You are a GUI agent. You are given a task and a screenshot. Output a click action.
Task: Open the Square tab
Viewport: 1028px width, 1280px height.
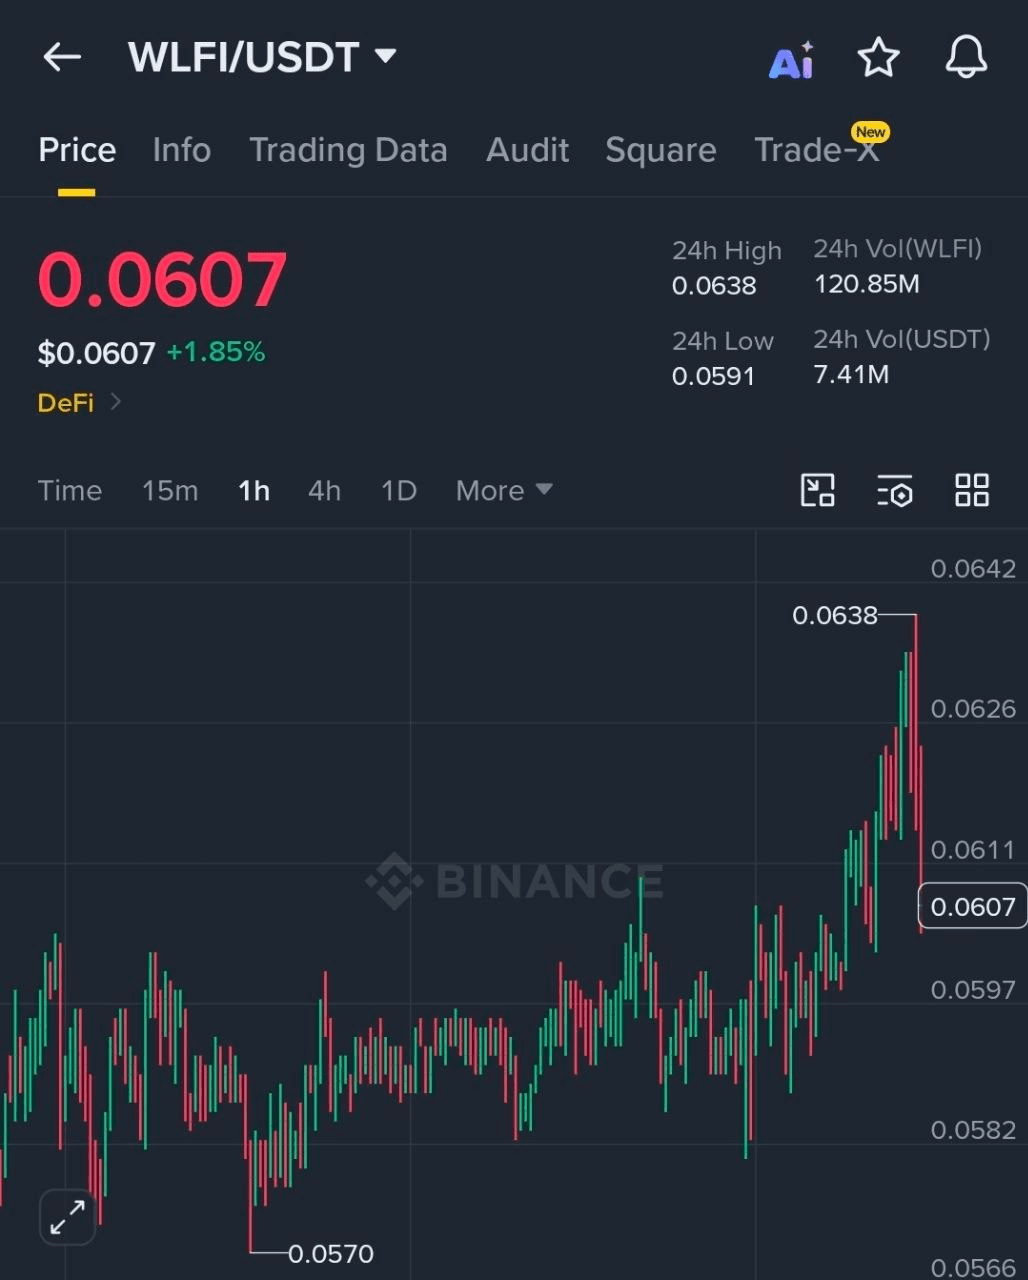[661, 150]
